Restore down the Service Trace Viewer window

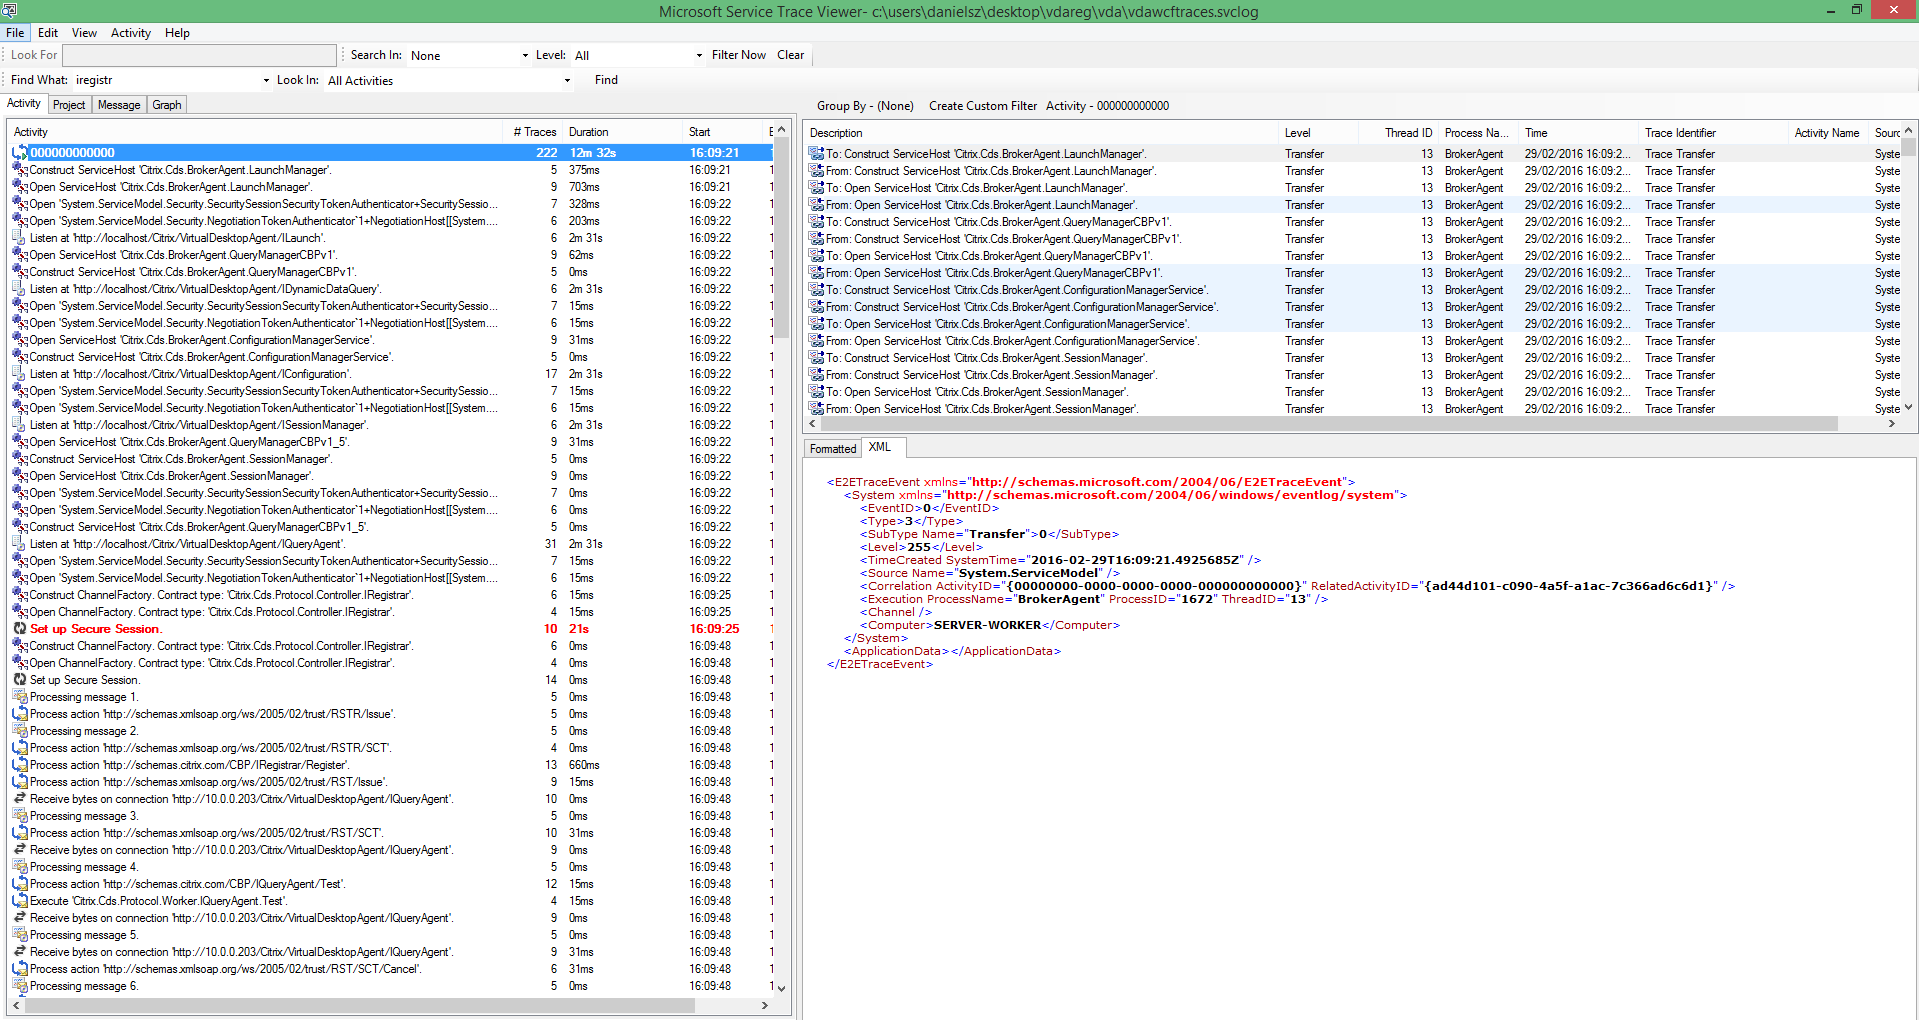[x=1856, y=10]
